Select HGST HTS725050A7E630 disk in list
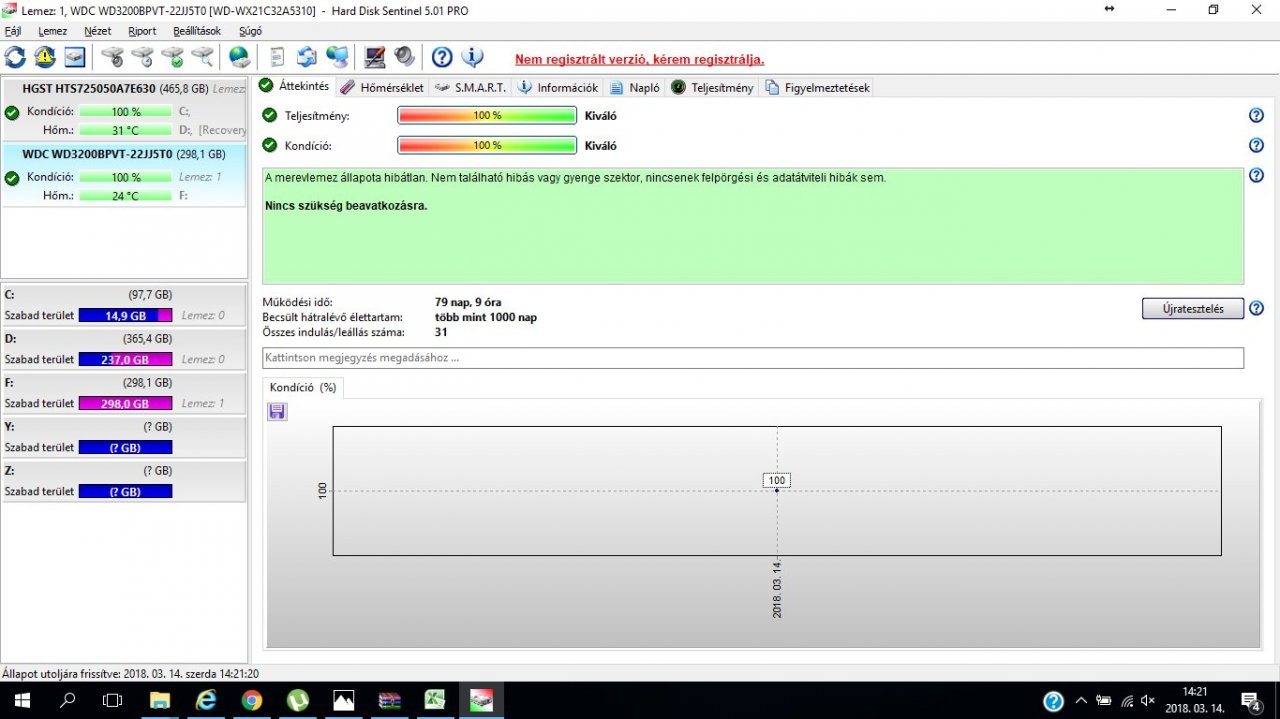 pos(124,109)
